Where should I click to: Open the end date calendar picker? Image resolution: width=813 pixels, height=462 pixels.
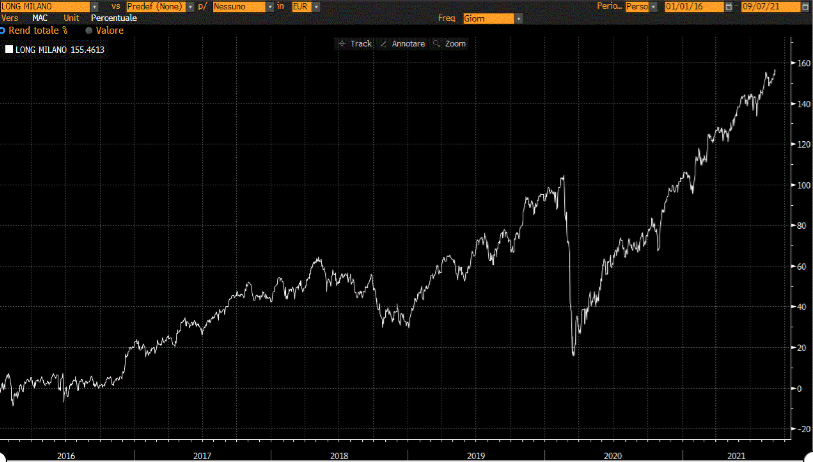[804, 6]
